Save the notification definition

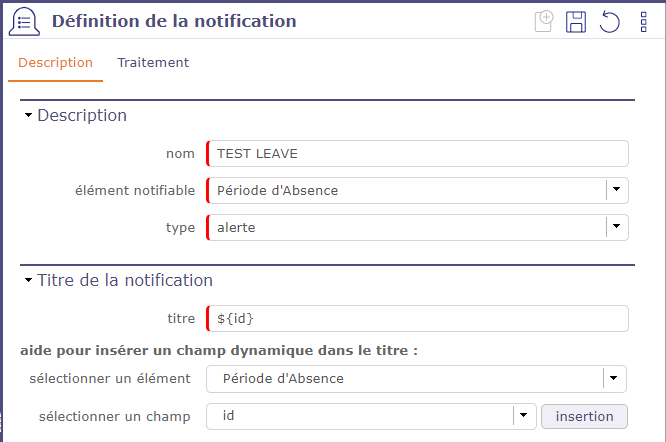click(x=576, y=22)
